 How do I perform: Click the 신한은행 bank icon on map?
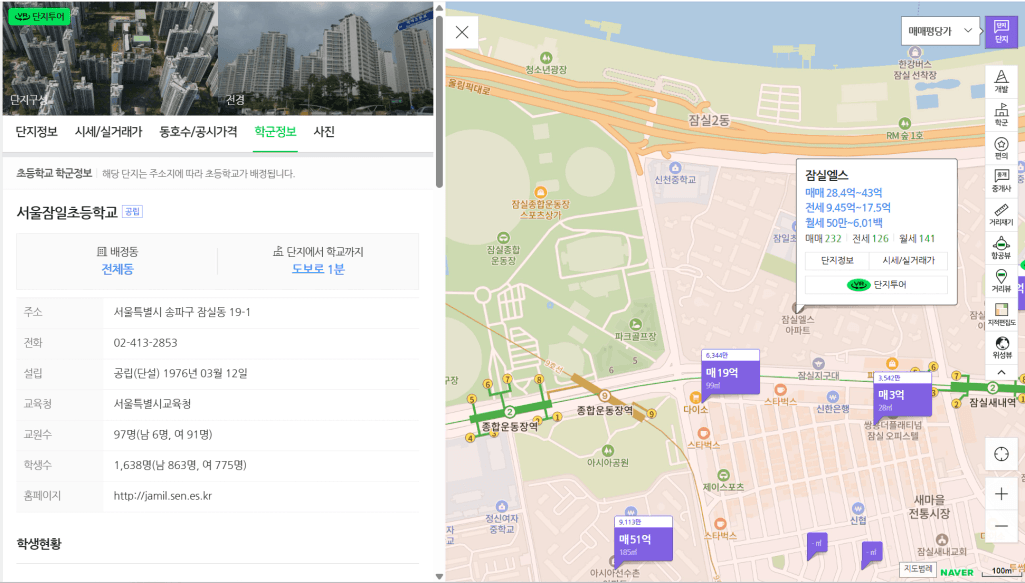[832, 397]
